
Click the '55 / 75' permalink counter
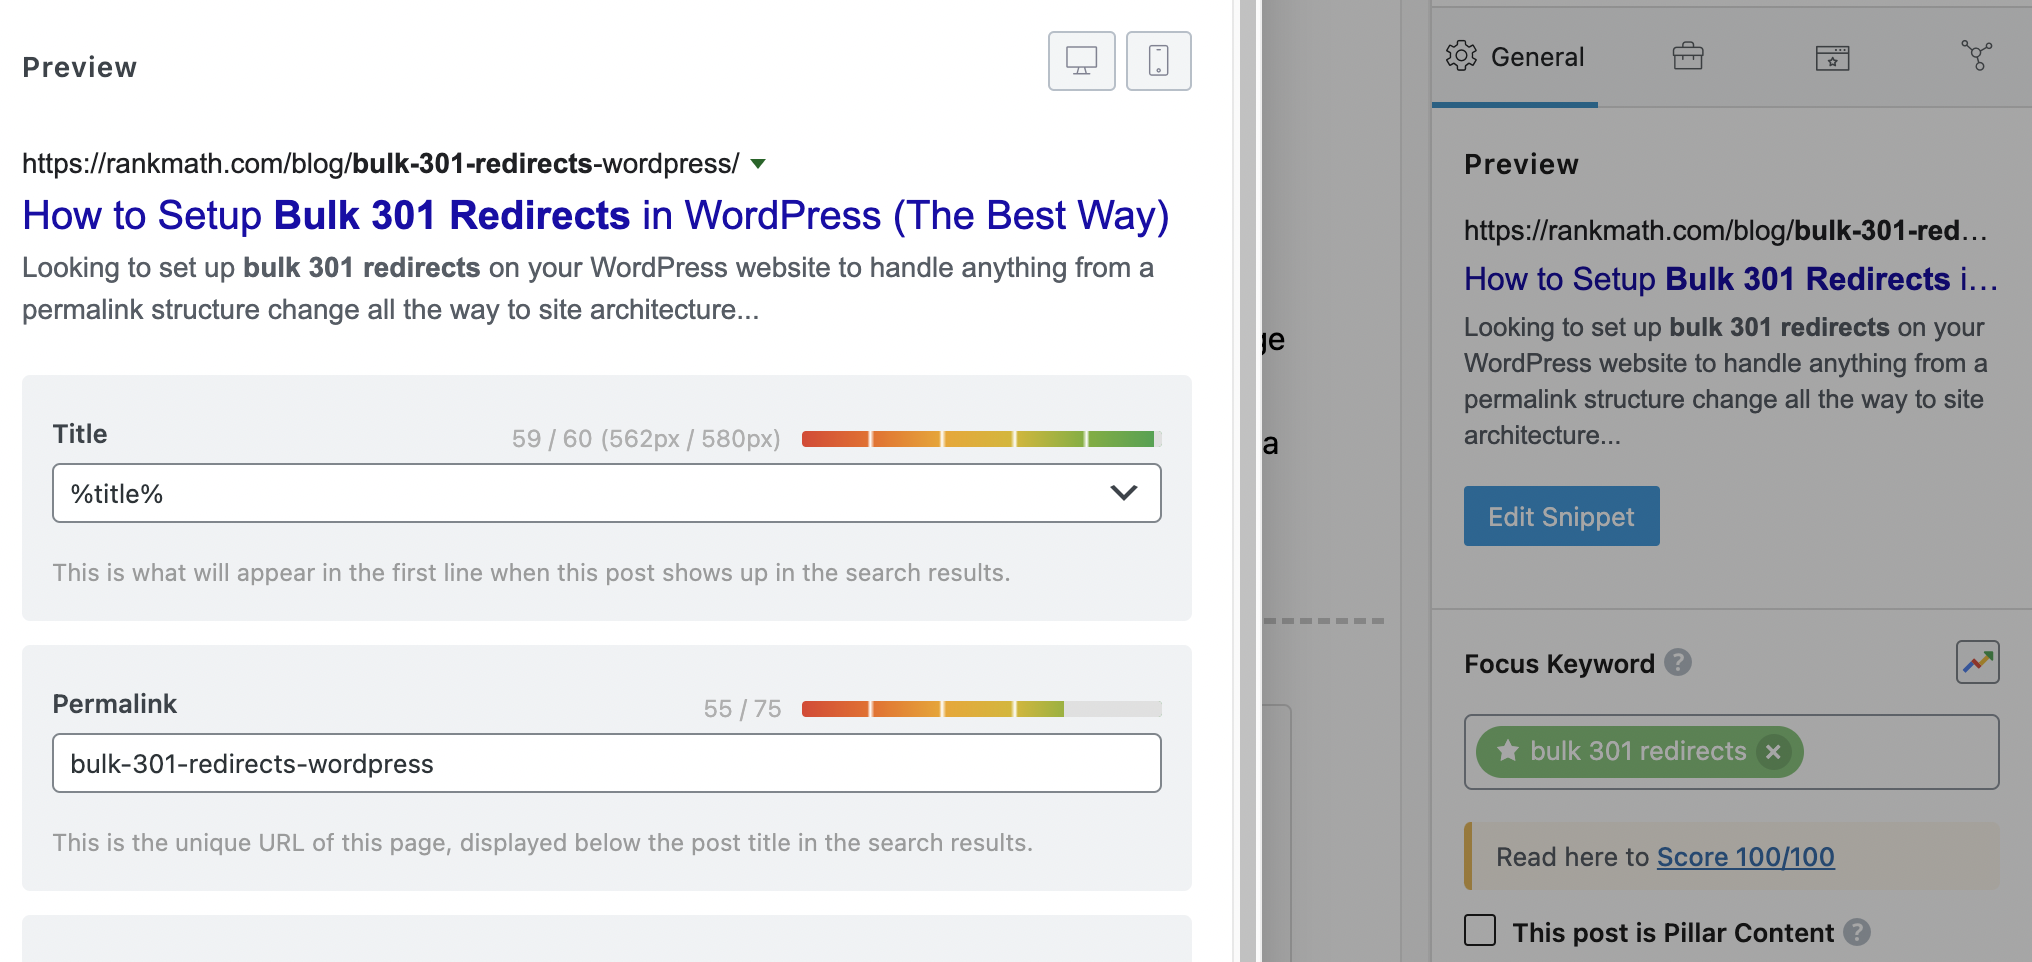[742, 709]
